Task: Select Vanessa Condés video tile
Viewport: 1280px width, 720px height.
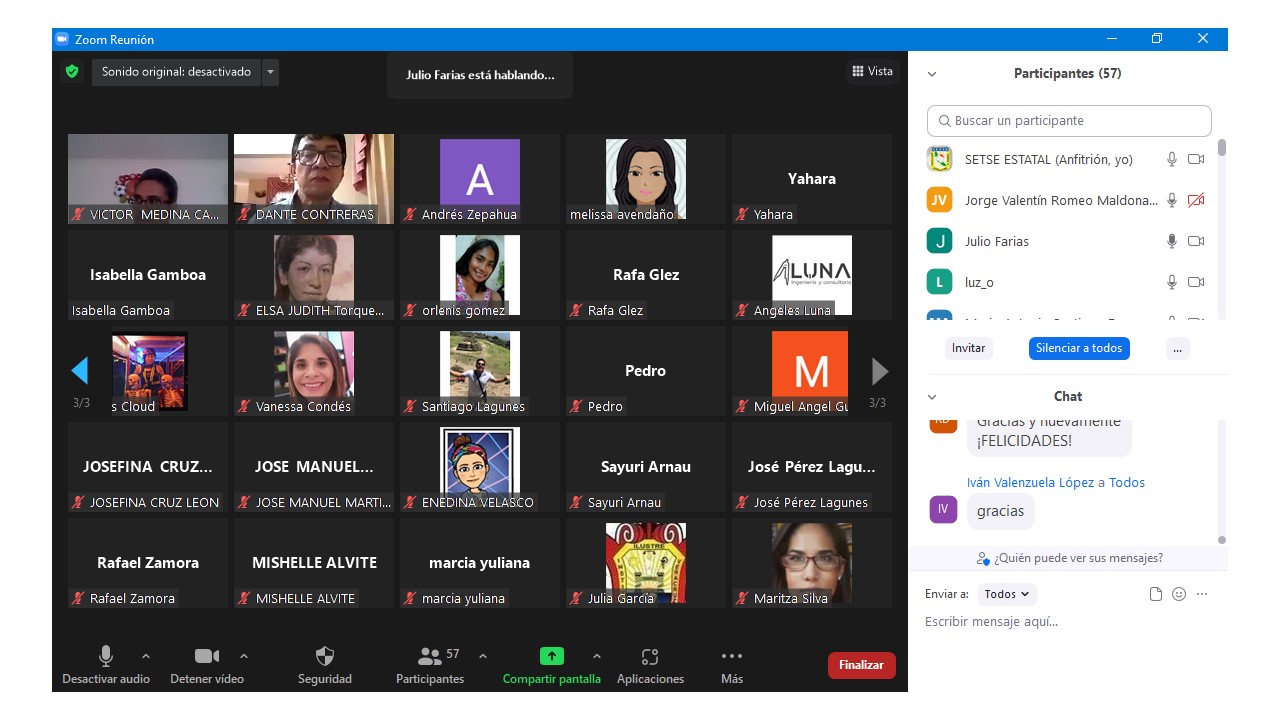Action: (x=314, y=371)
